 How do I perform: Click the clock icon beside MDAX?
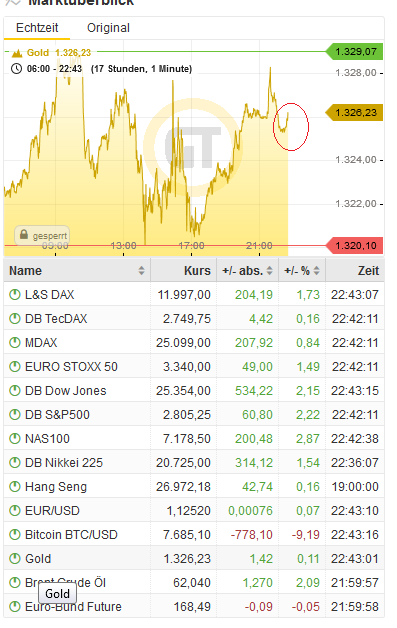coord(15,343)
